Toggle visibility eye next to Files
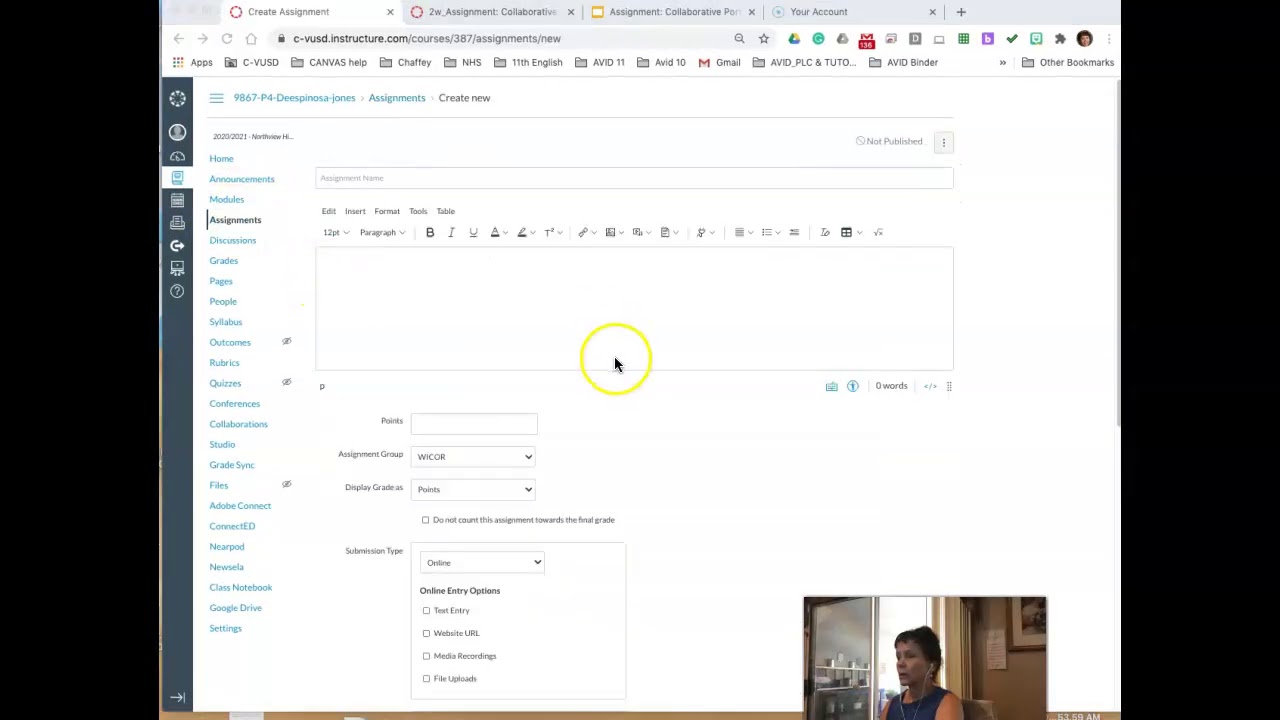Screen dimensions: 1280x720 (286, 484)
